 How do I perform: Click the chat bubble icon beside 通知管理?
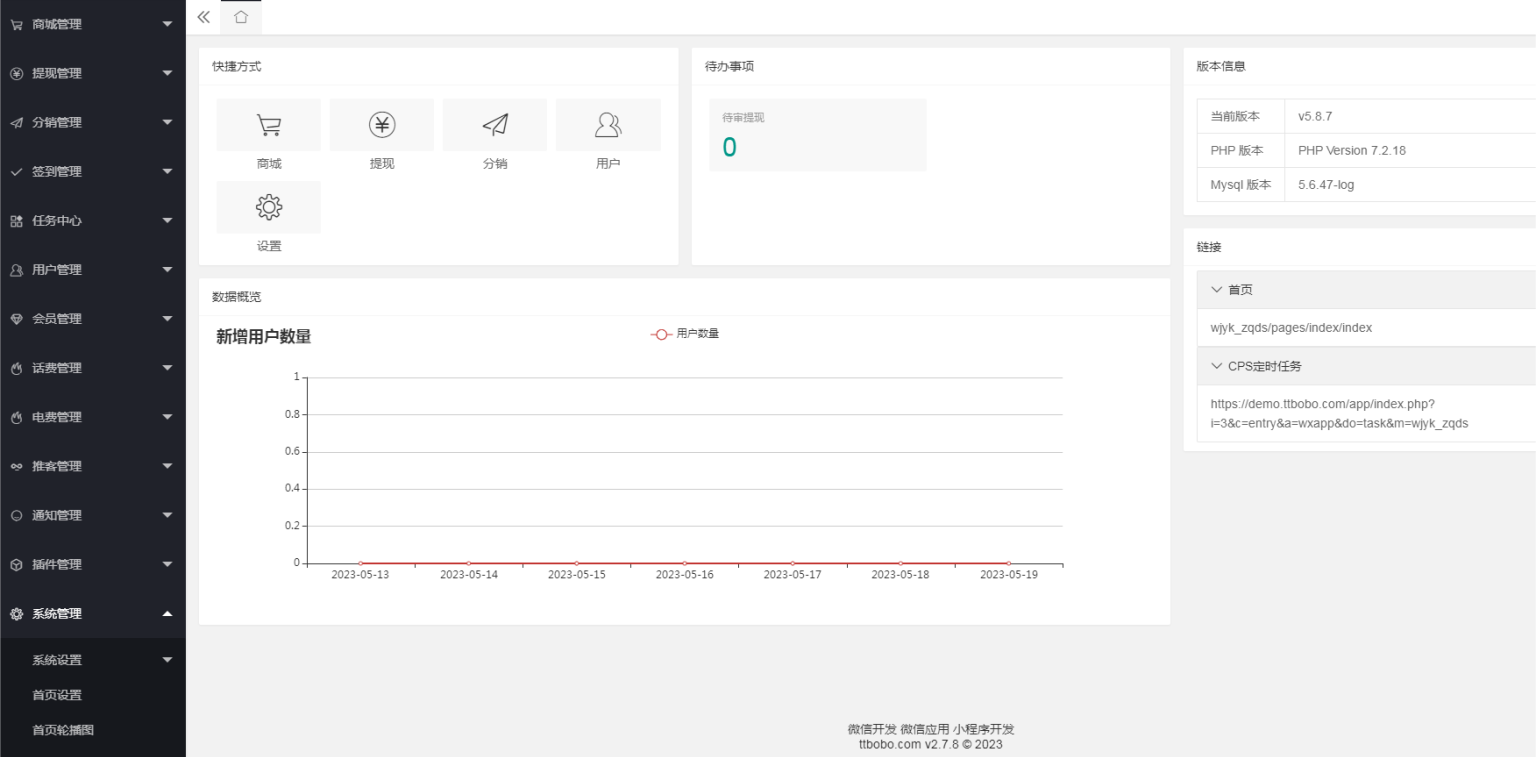16,516
